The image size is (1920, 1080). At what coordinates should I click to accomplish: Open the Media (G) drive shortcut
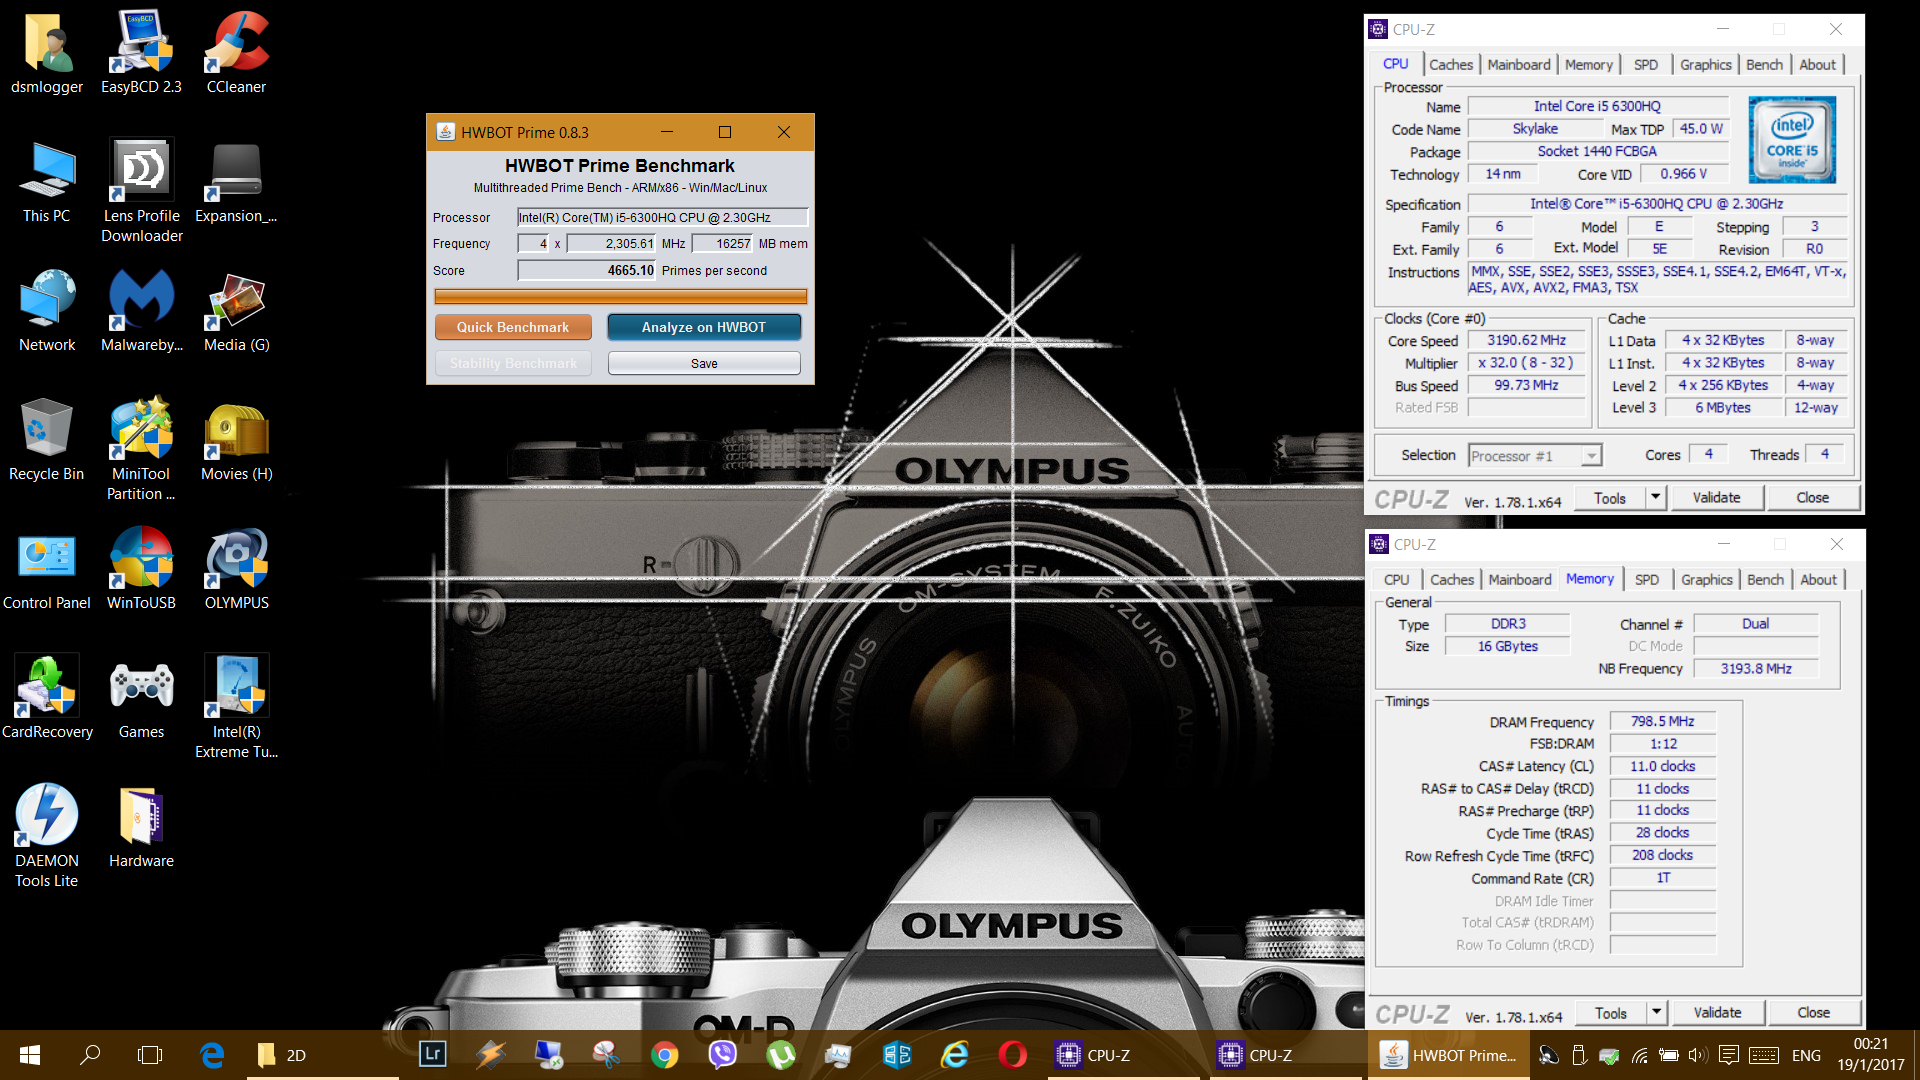click(236, 312)
